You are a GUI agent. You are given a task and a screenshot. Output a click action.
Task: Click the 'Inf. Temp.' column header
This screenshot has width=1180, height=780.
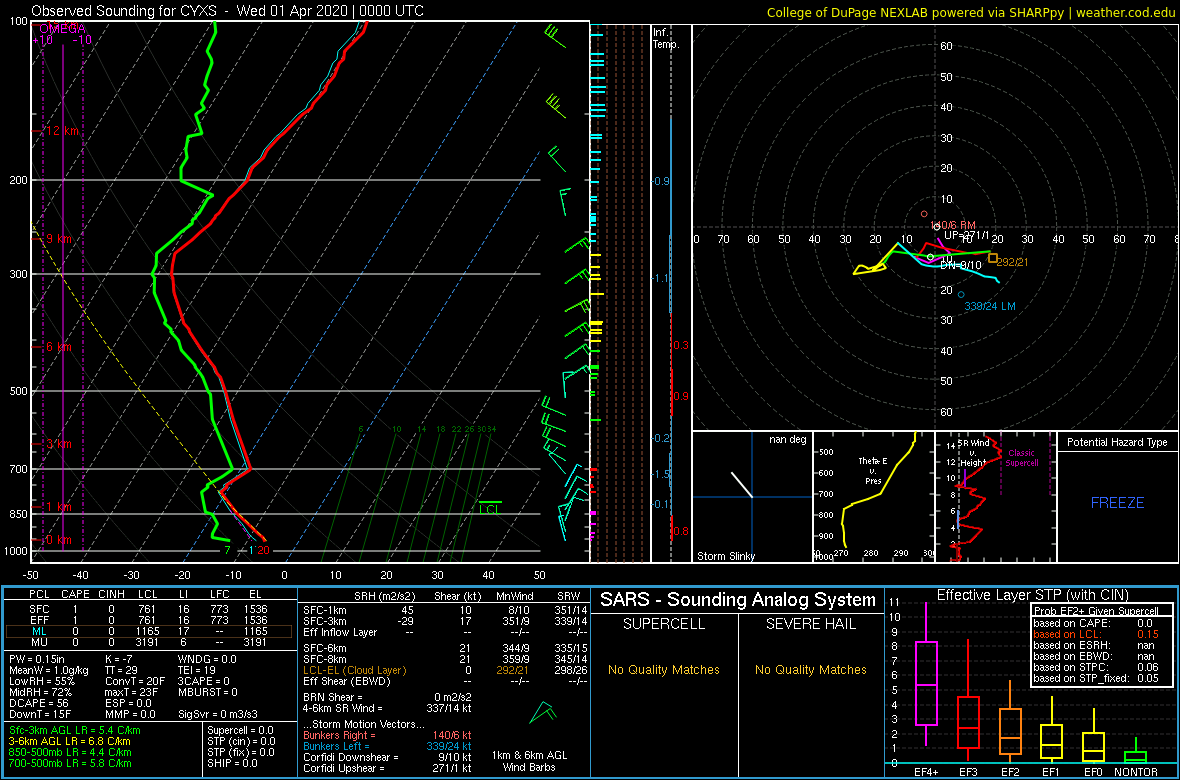667,38
